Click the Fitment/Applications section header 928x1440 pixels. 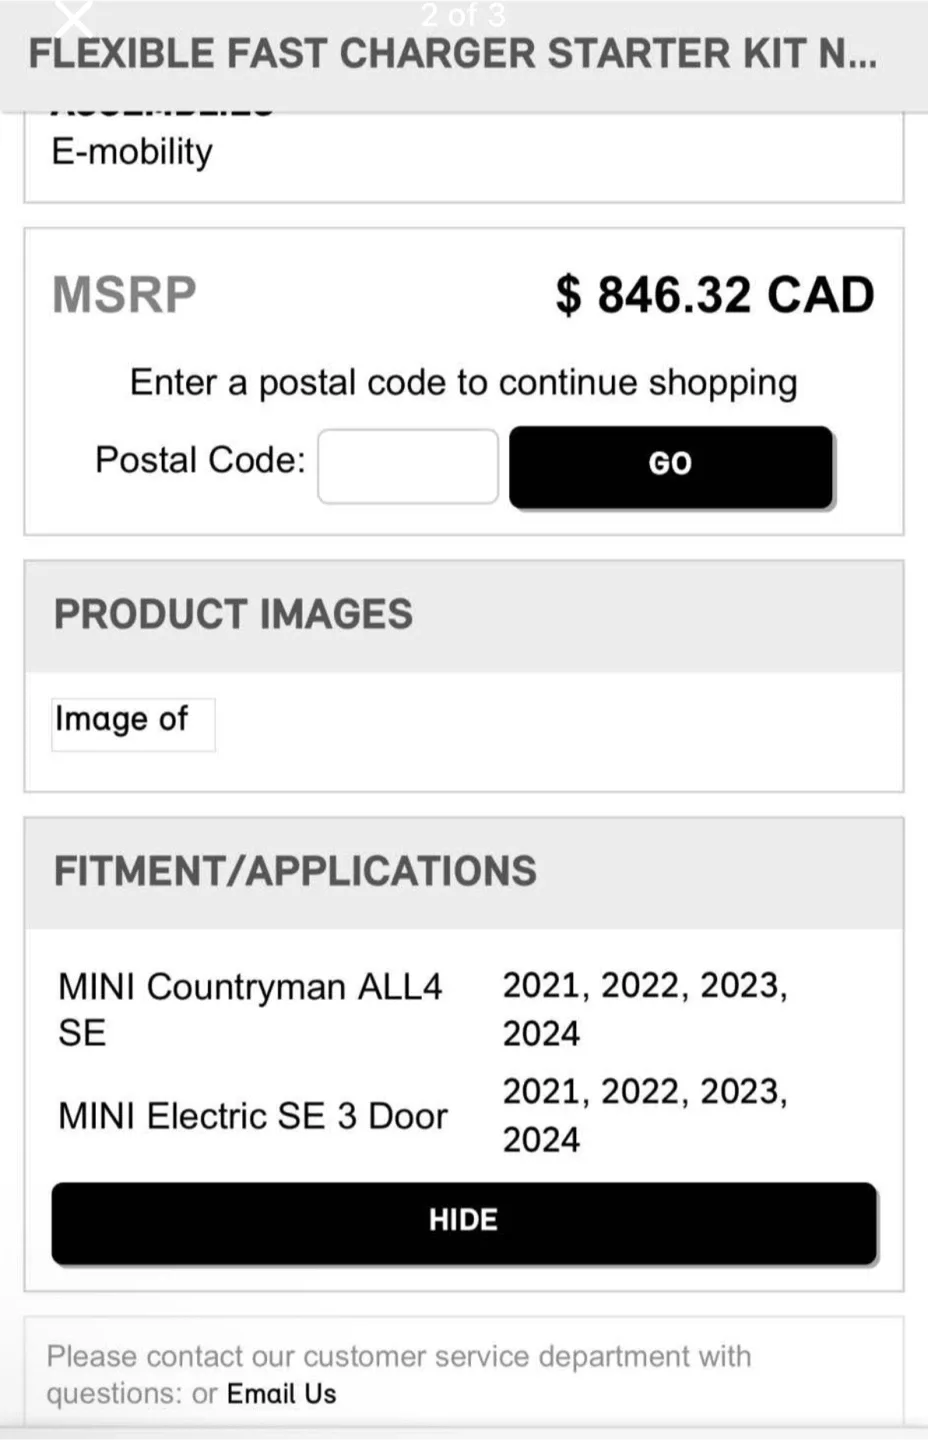(x=295, y=871)
